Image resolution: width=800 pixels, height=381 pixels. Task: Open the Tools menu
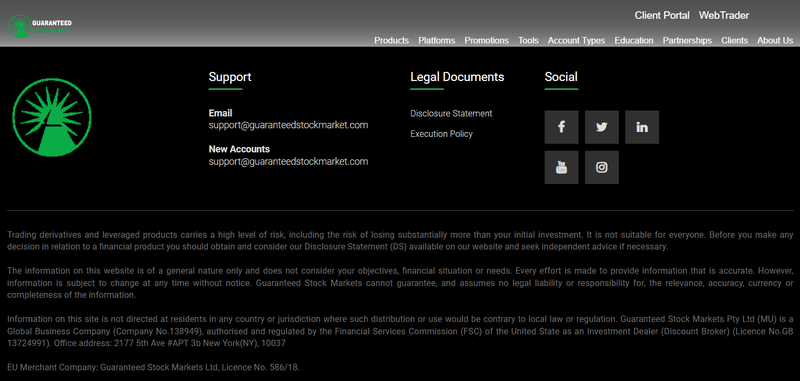pos(528,40)
